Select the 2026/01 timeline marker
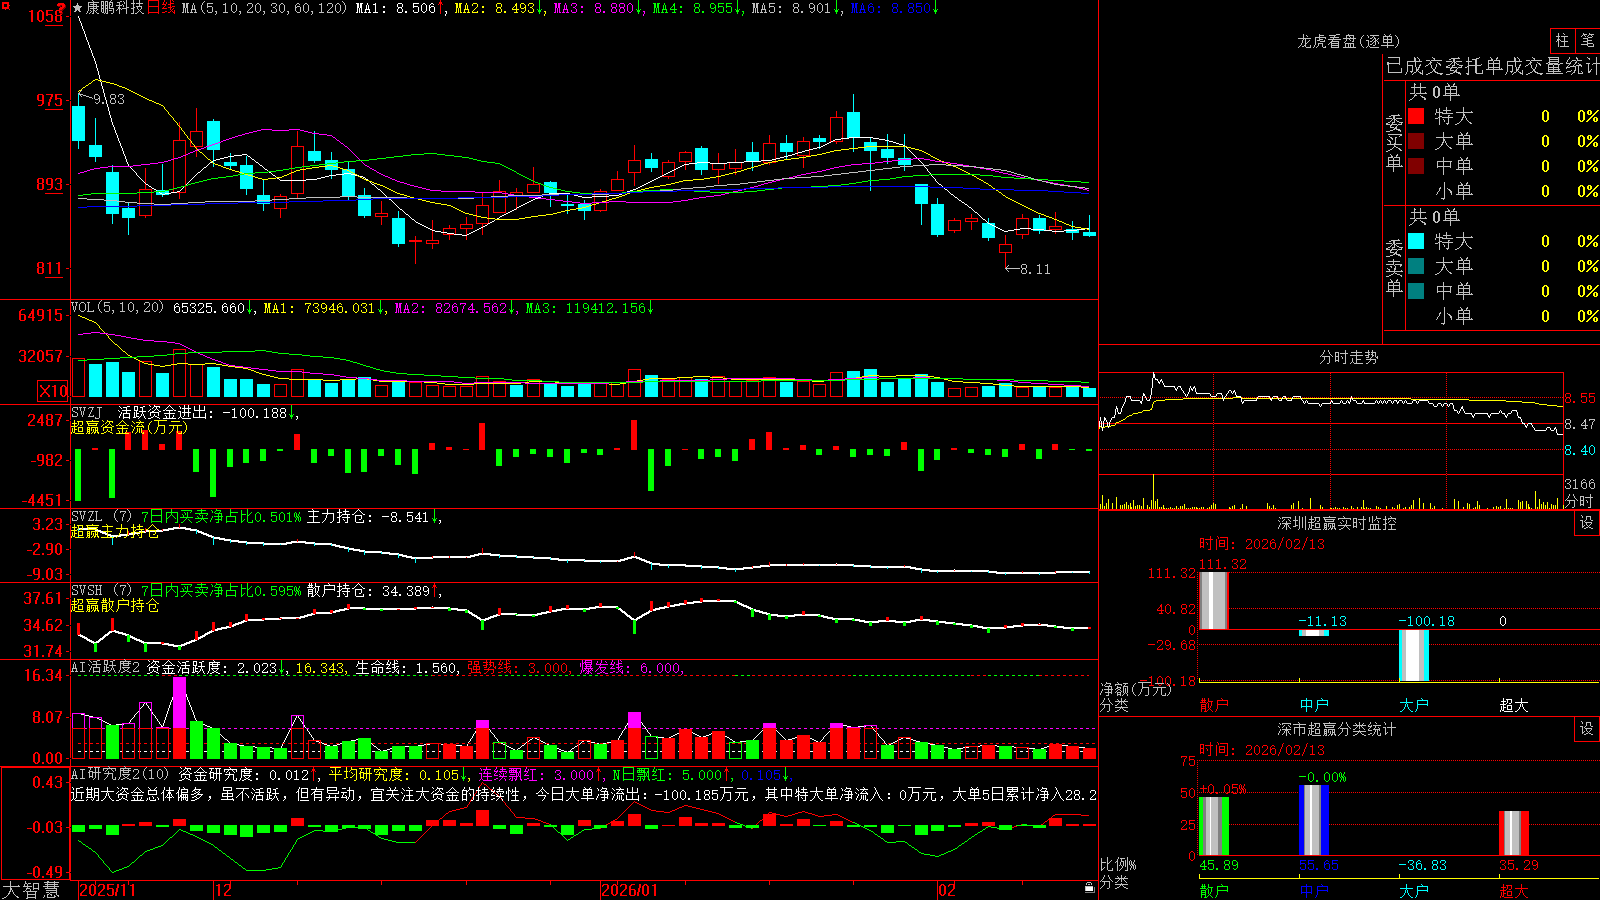Image resolution: width=1600 pixels, height=900 pixels. pyautogui.click(x=630, y=890)
